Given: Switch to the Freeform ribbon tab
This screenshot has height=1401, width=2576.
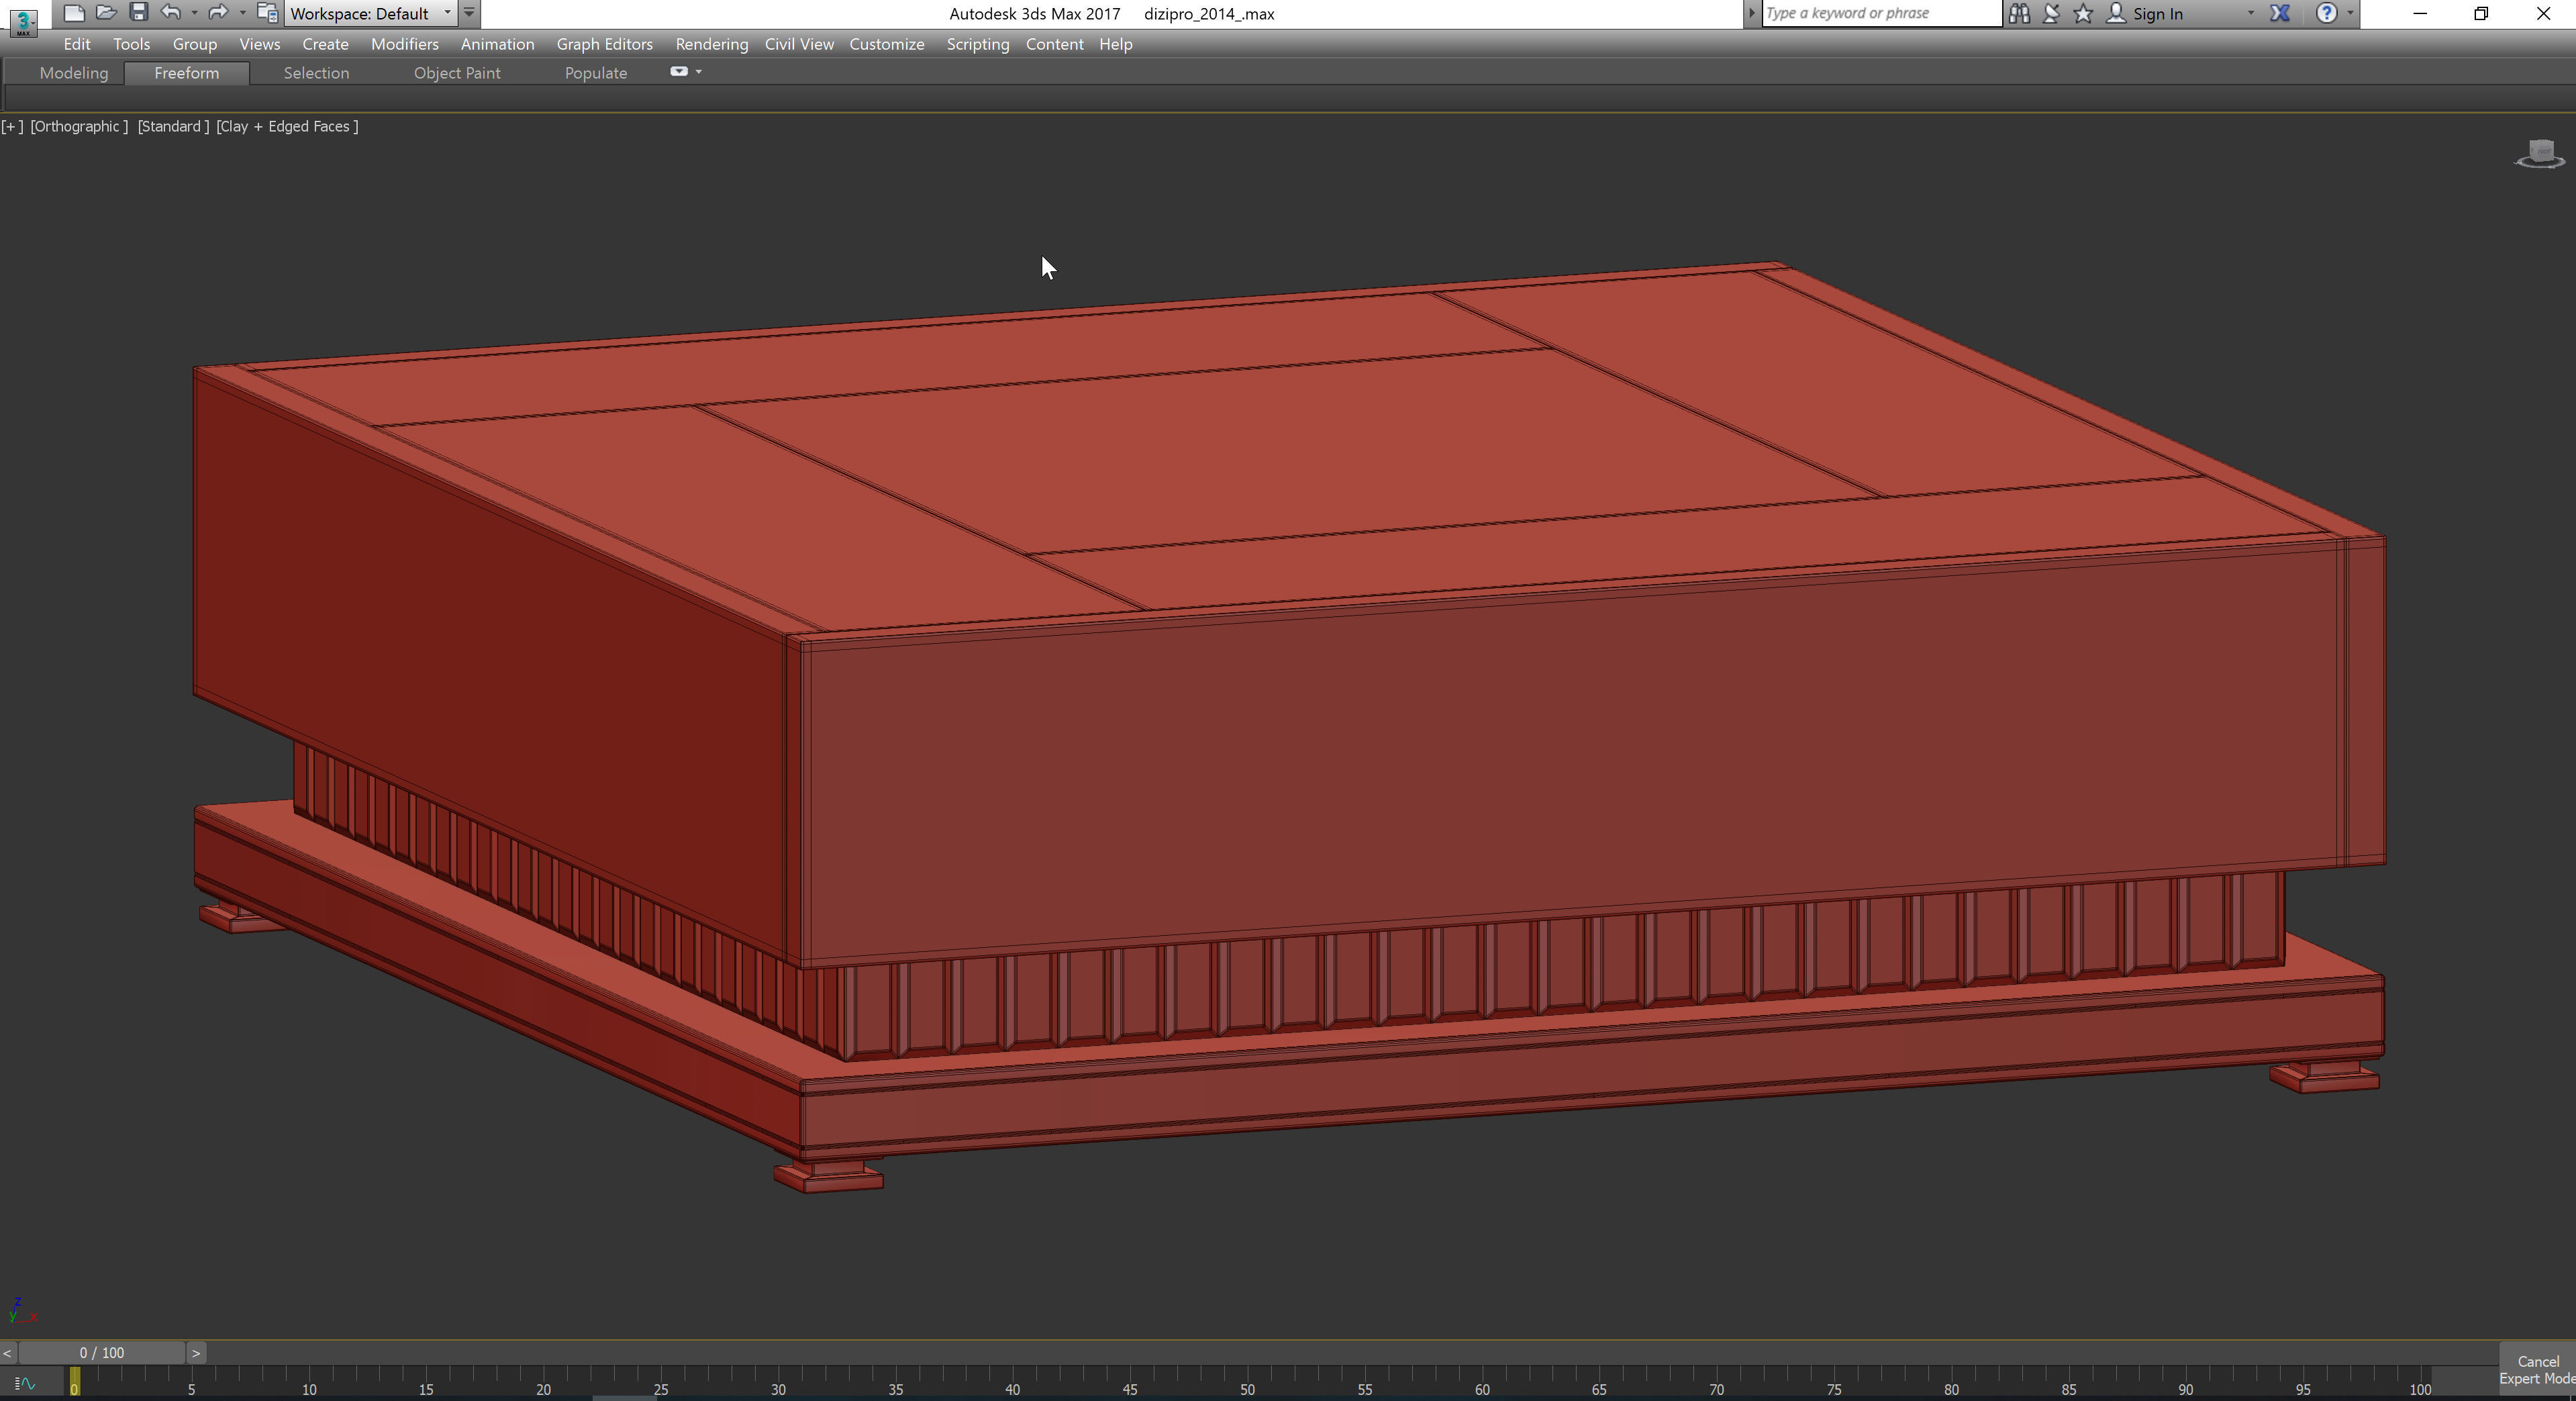Looking at the screenshot, I should pos(186,73).
